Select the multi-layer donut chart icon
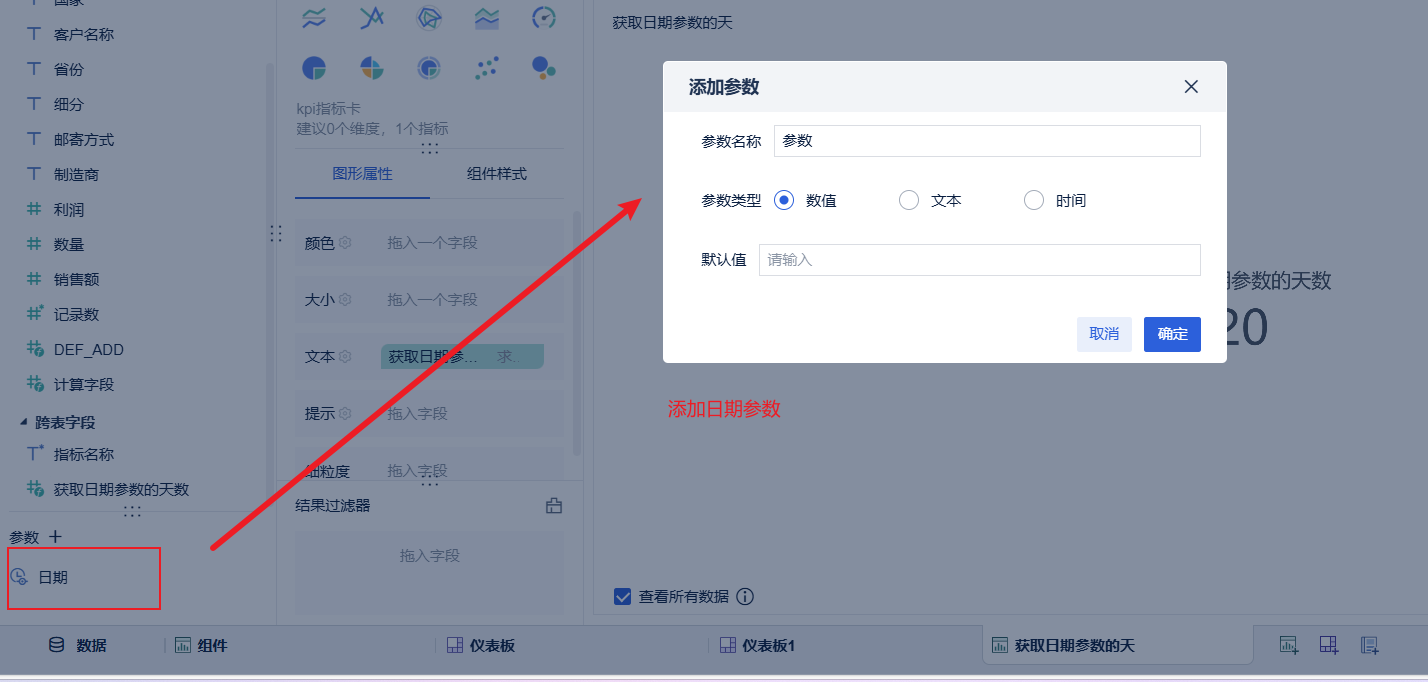 430,68
